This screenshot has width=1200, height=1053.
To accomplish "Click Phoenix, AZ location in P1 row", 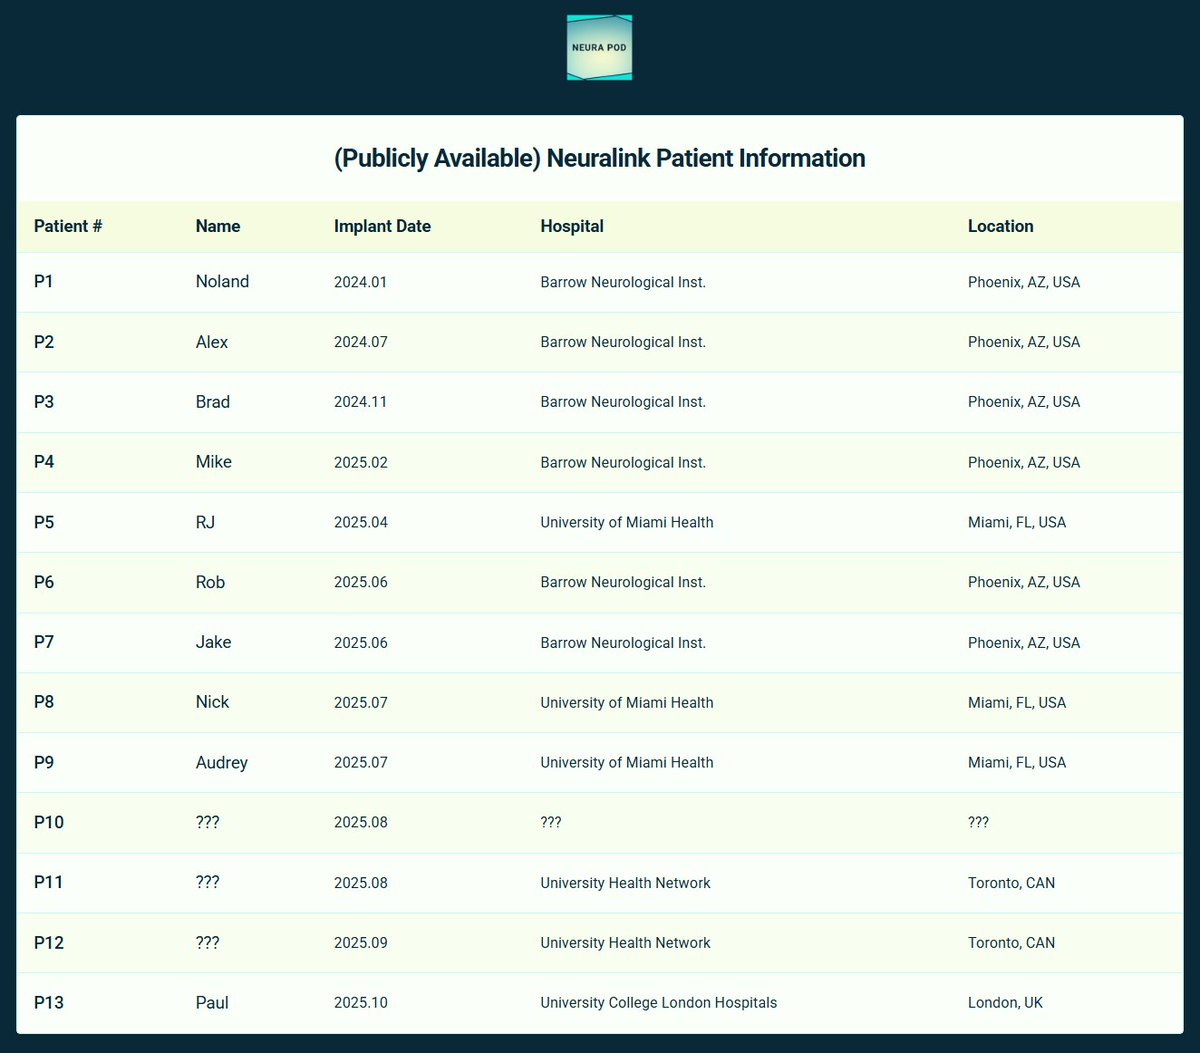I will [x=1024, y=282].
